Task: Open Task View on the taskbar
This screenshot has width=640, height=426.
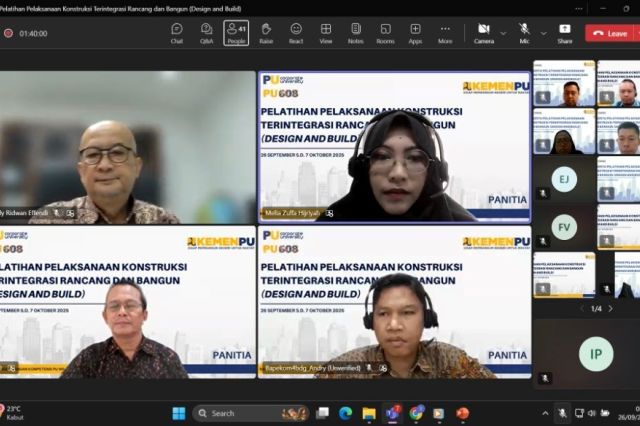Action: click(x=322, y=413)
